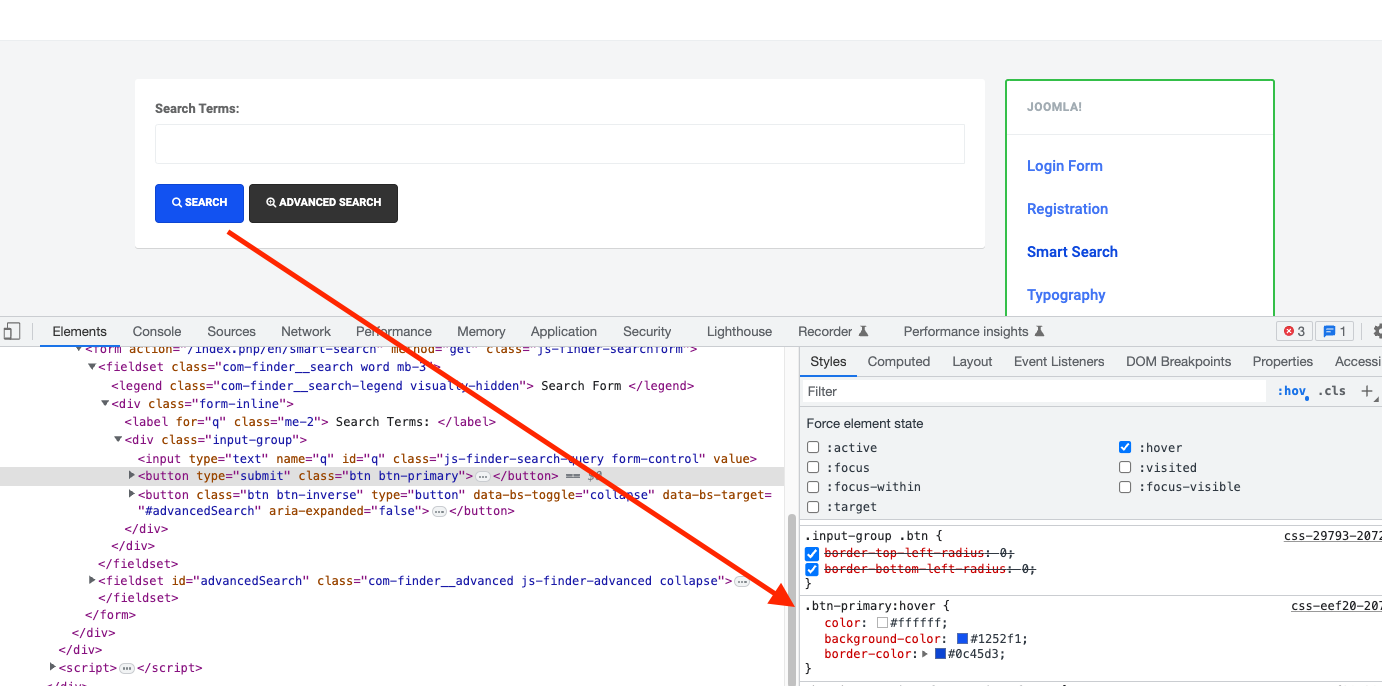Click the add new style rule plus
The width and height of the screenshot is (1382, 686).
pyautogui.click(x=1367, y=391)
